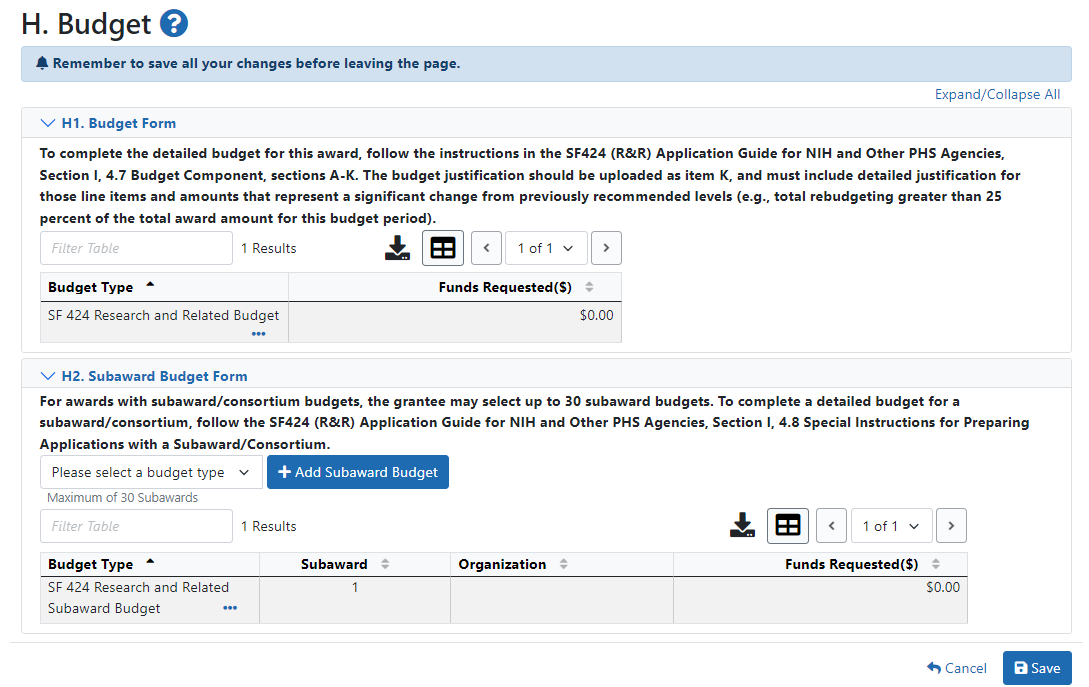Go to next page in H1 table
This screenshot has height=687, width=1089.
[606, 248]
